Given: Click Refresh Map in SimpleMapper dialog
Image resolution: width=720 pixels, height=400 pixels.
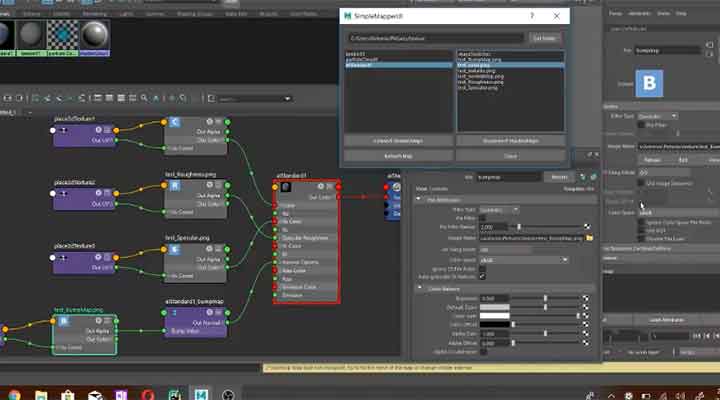Looking at the screenshot, I should (x=398, y=156).
